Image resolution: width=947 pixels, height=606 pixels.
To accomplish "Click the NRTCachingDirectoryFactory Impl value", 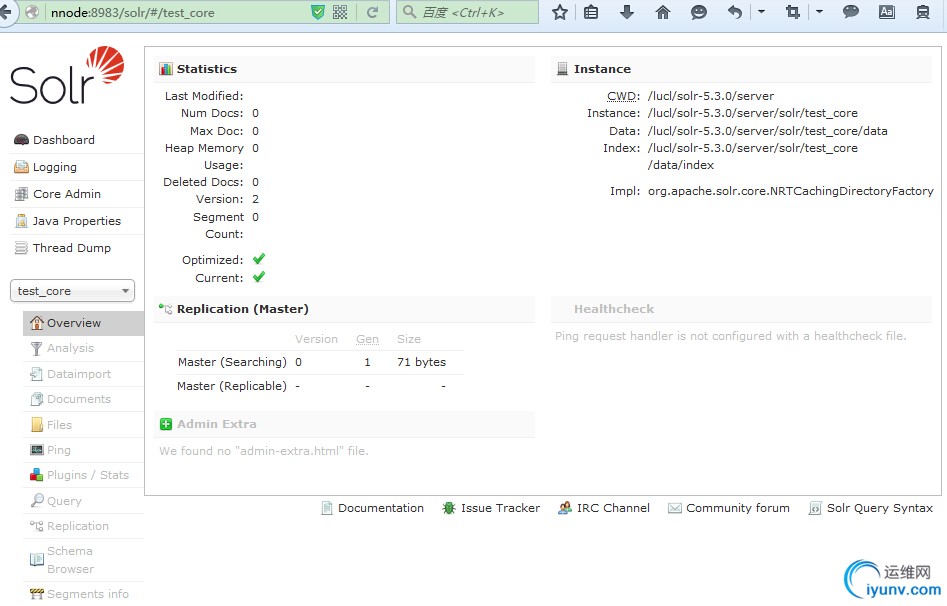I will [x=791, y=191].
